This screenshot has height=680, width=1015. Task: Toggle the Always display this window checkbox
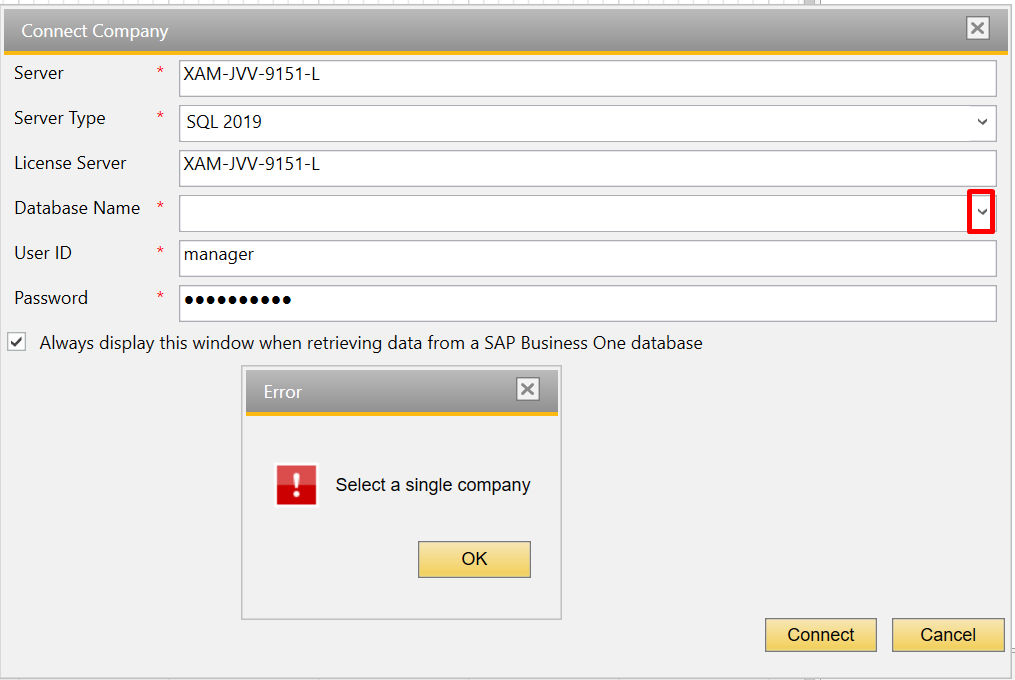pyautogui.click(x=17, y=343)
